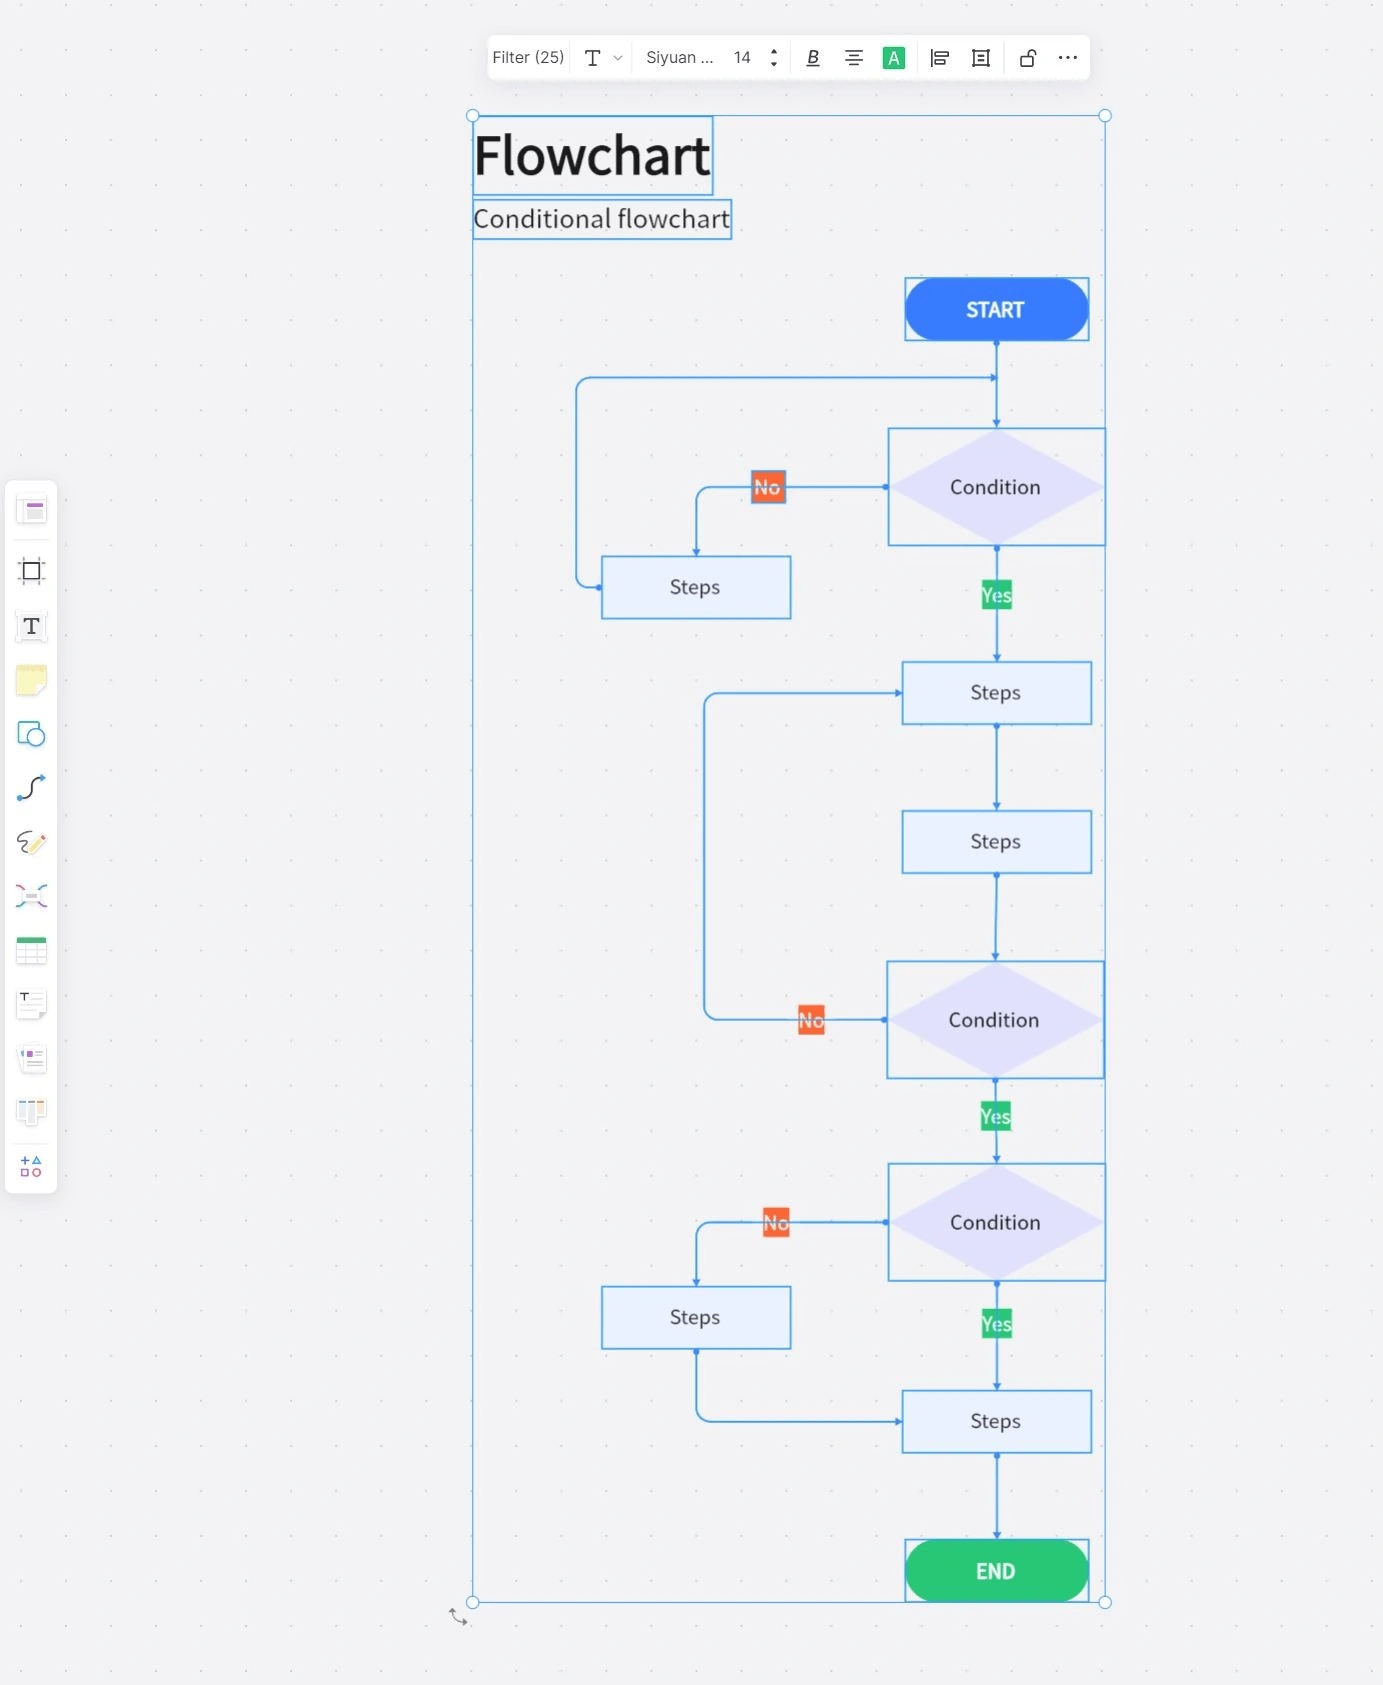Open the stacked cards tool
The image size is (1383, 1685).
[x=31, y=1058]
